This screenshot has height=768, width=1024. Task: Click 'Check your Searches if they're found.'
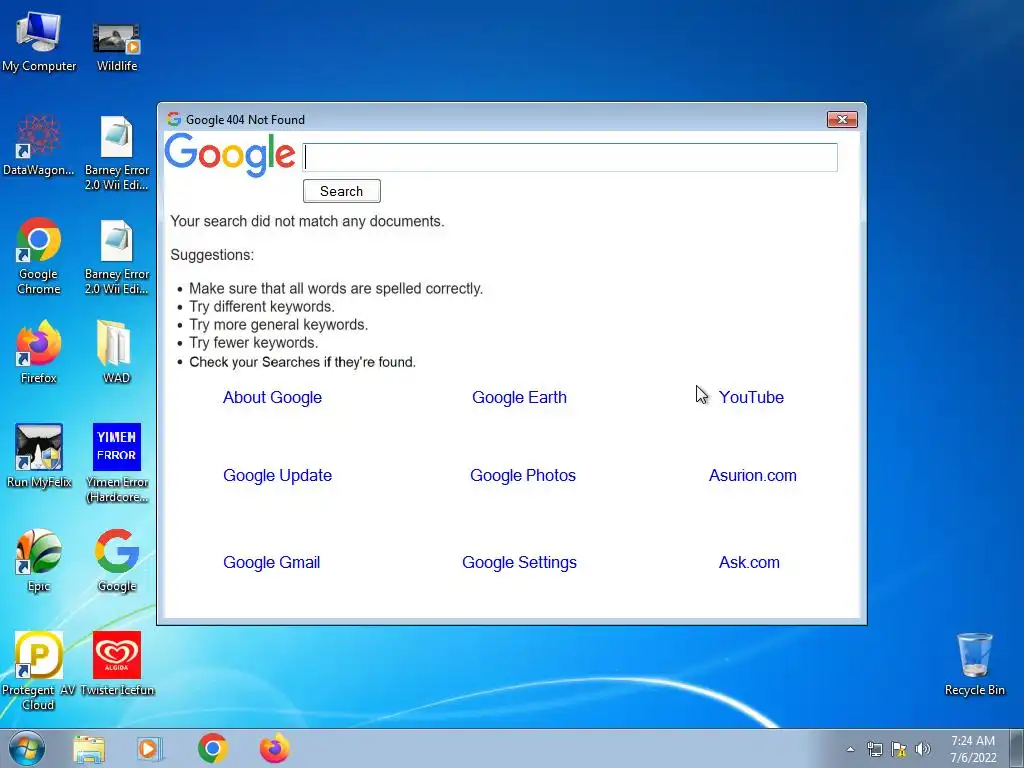coord(302,362)
